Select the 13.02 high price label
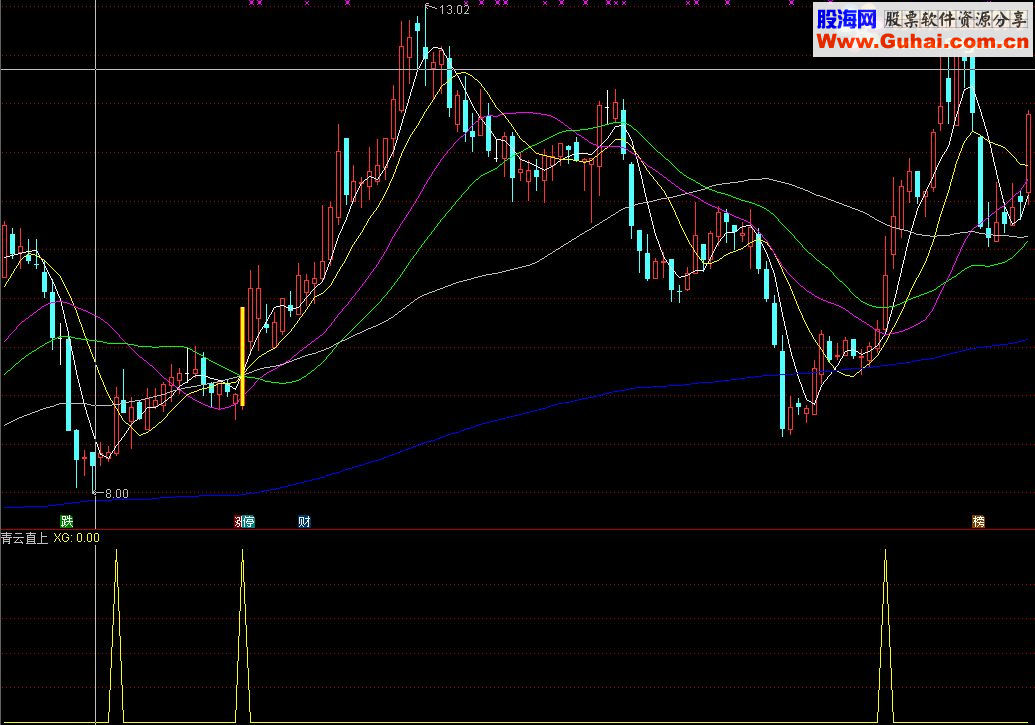 454,10
